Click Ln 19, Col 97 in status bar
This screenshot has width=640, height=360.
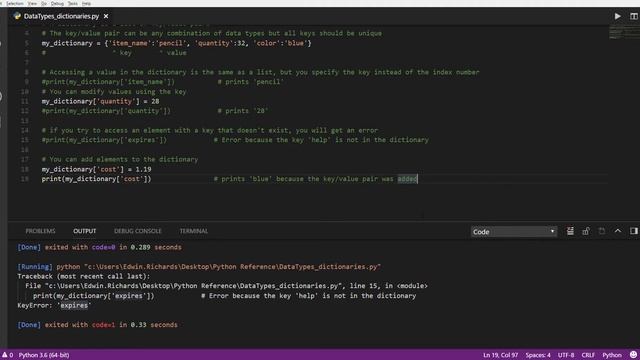[500, 355]
